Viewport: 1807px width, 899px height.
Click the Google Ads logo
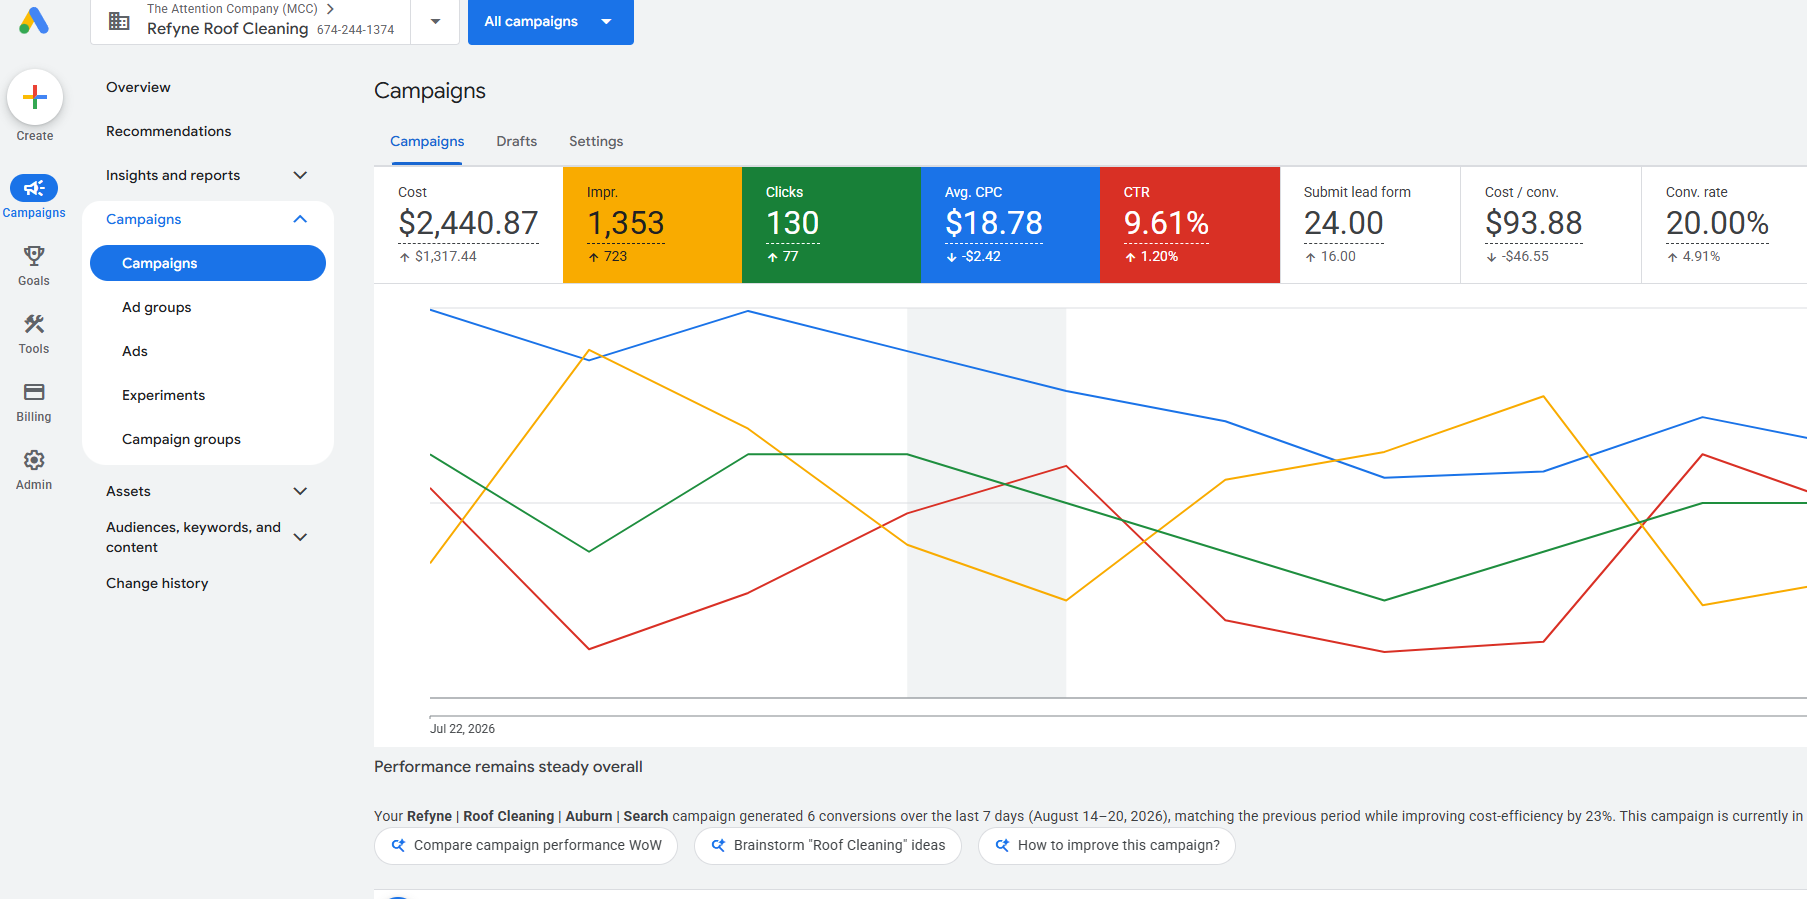[x=34, y=21]
